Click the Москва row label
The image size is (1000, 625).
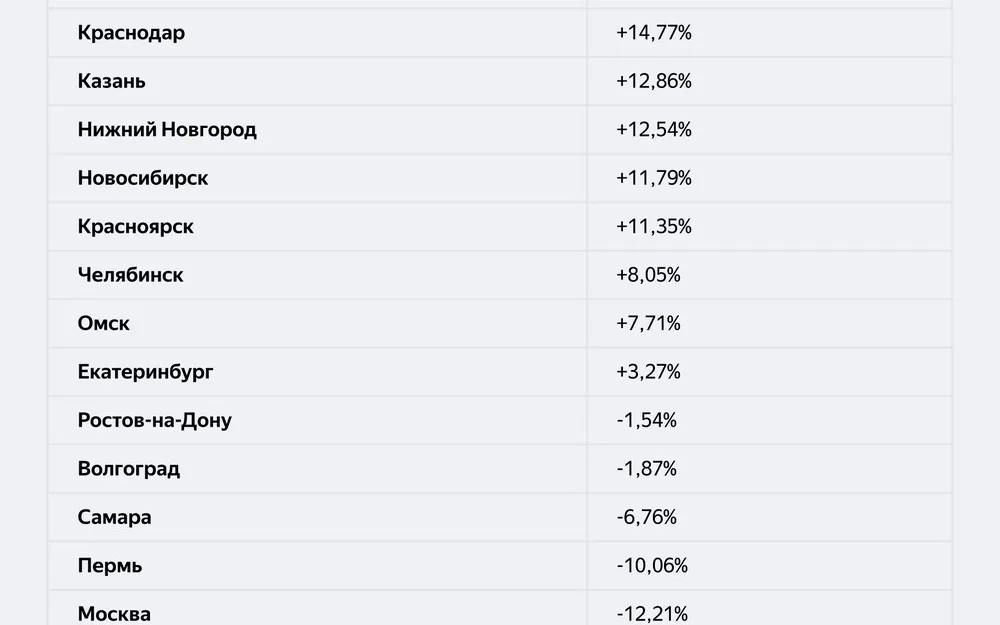click(114, 613)
